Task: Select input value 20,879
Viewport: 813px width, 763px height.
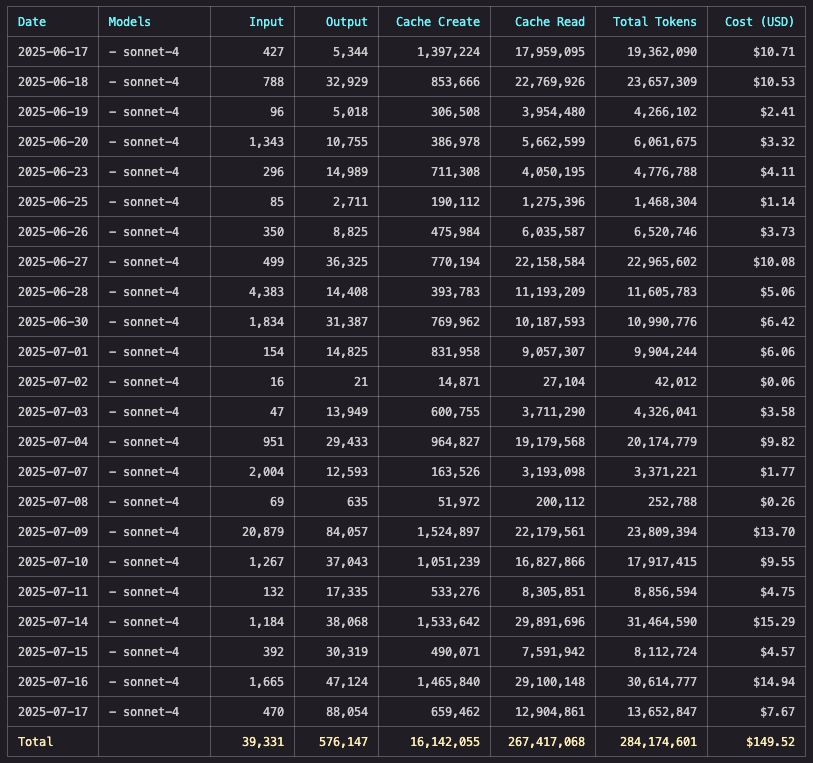Action: pos(262,533)
